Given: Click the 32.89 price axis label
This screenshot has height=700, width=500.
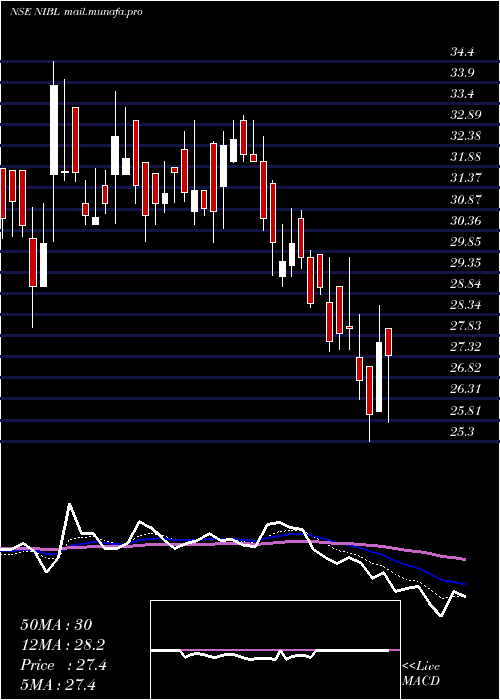Looking at the screenshot, I should coord(466,115).
